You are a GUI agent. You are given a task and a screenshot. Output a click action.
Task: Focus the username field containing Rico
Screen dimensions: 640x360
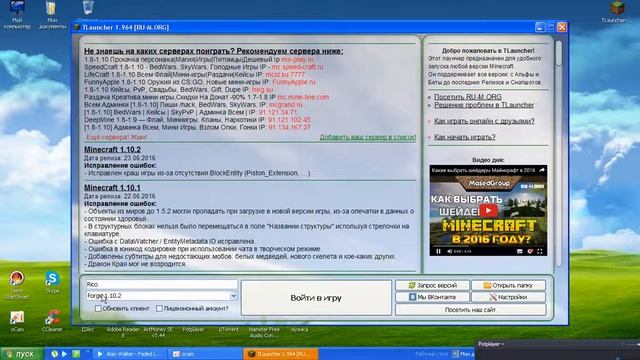click(x=161, y=284)
